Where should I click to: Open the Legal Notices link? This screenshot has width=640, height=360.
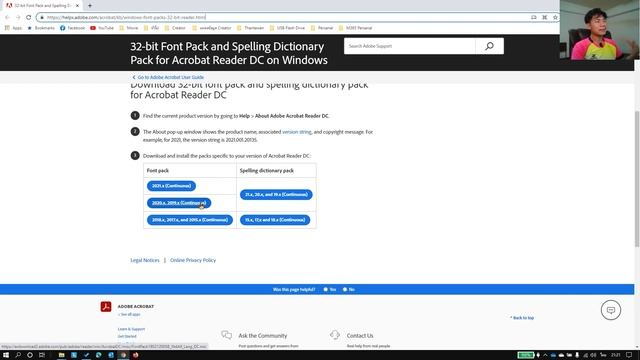pyautogui.click(x=145, y=260)
